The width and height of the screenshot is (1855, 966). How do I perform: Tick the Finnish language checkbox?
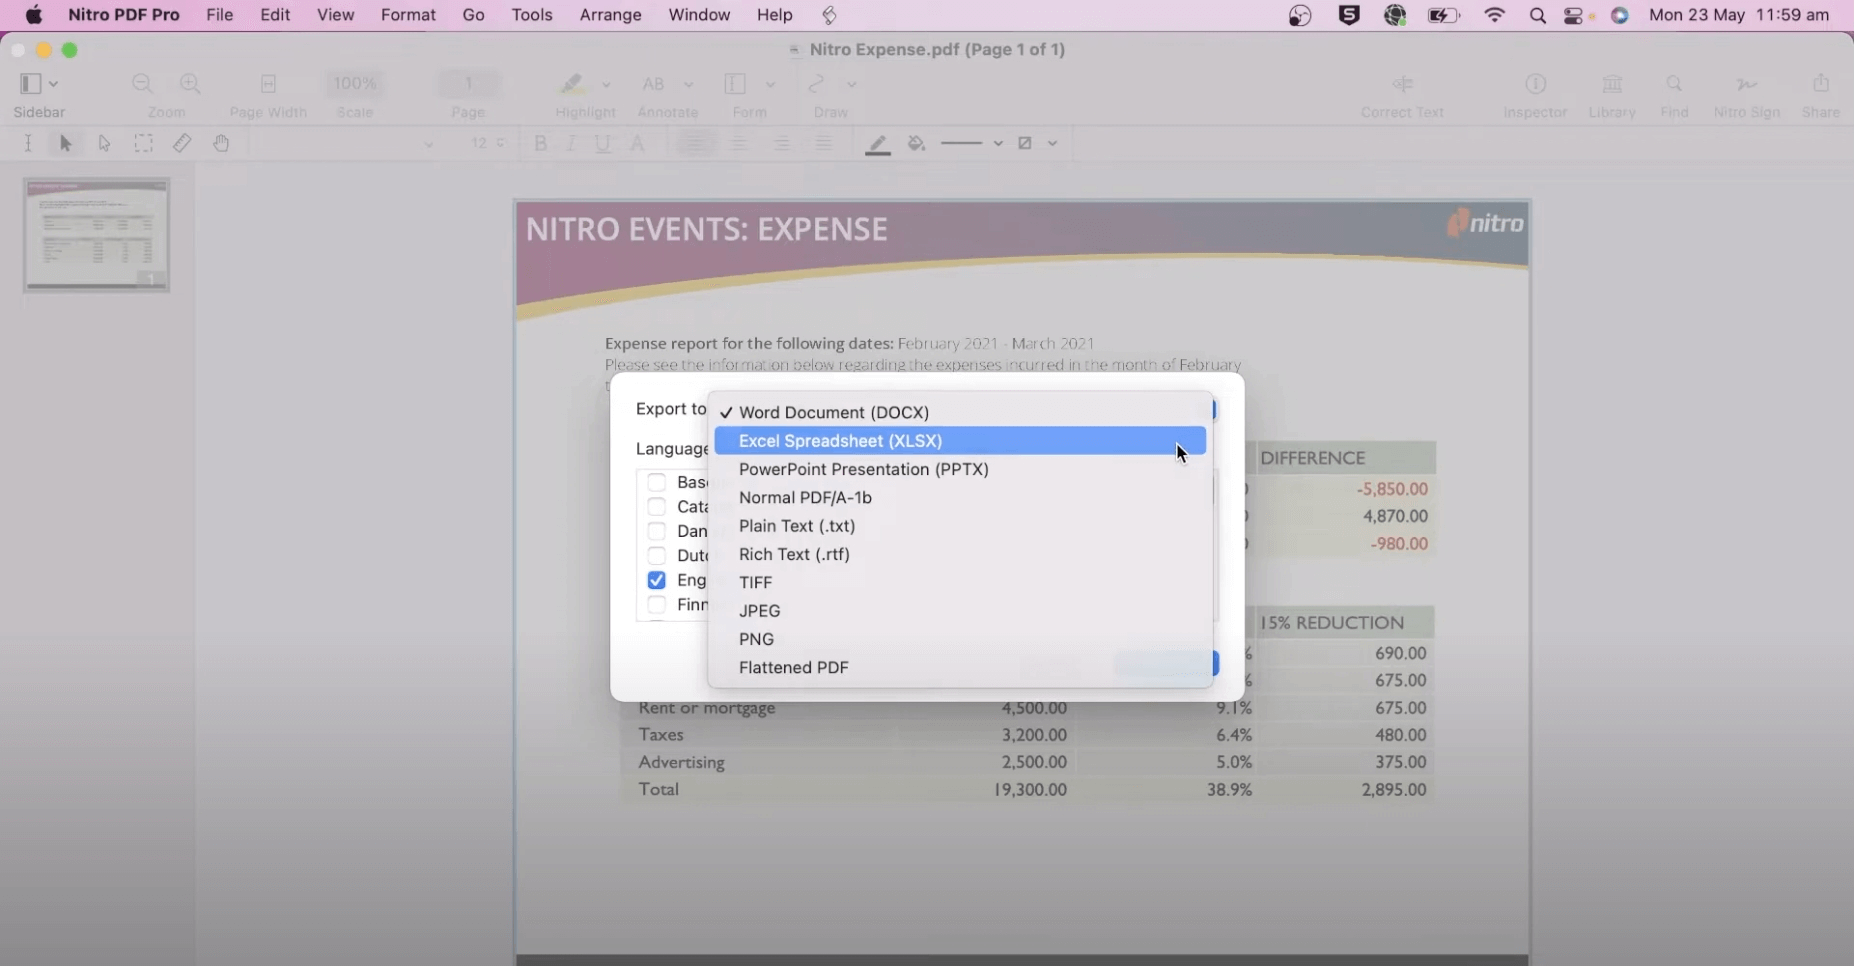click(657, 605)
